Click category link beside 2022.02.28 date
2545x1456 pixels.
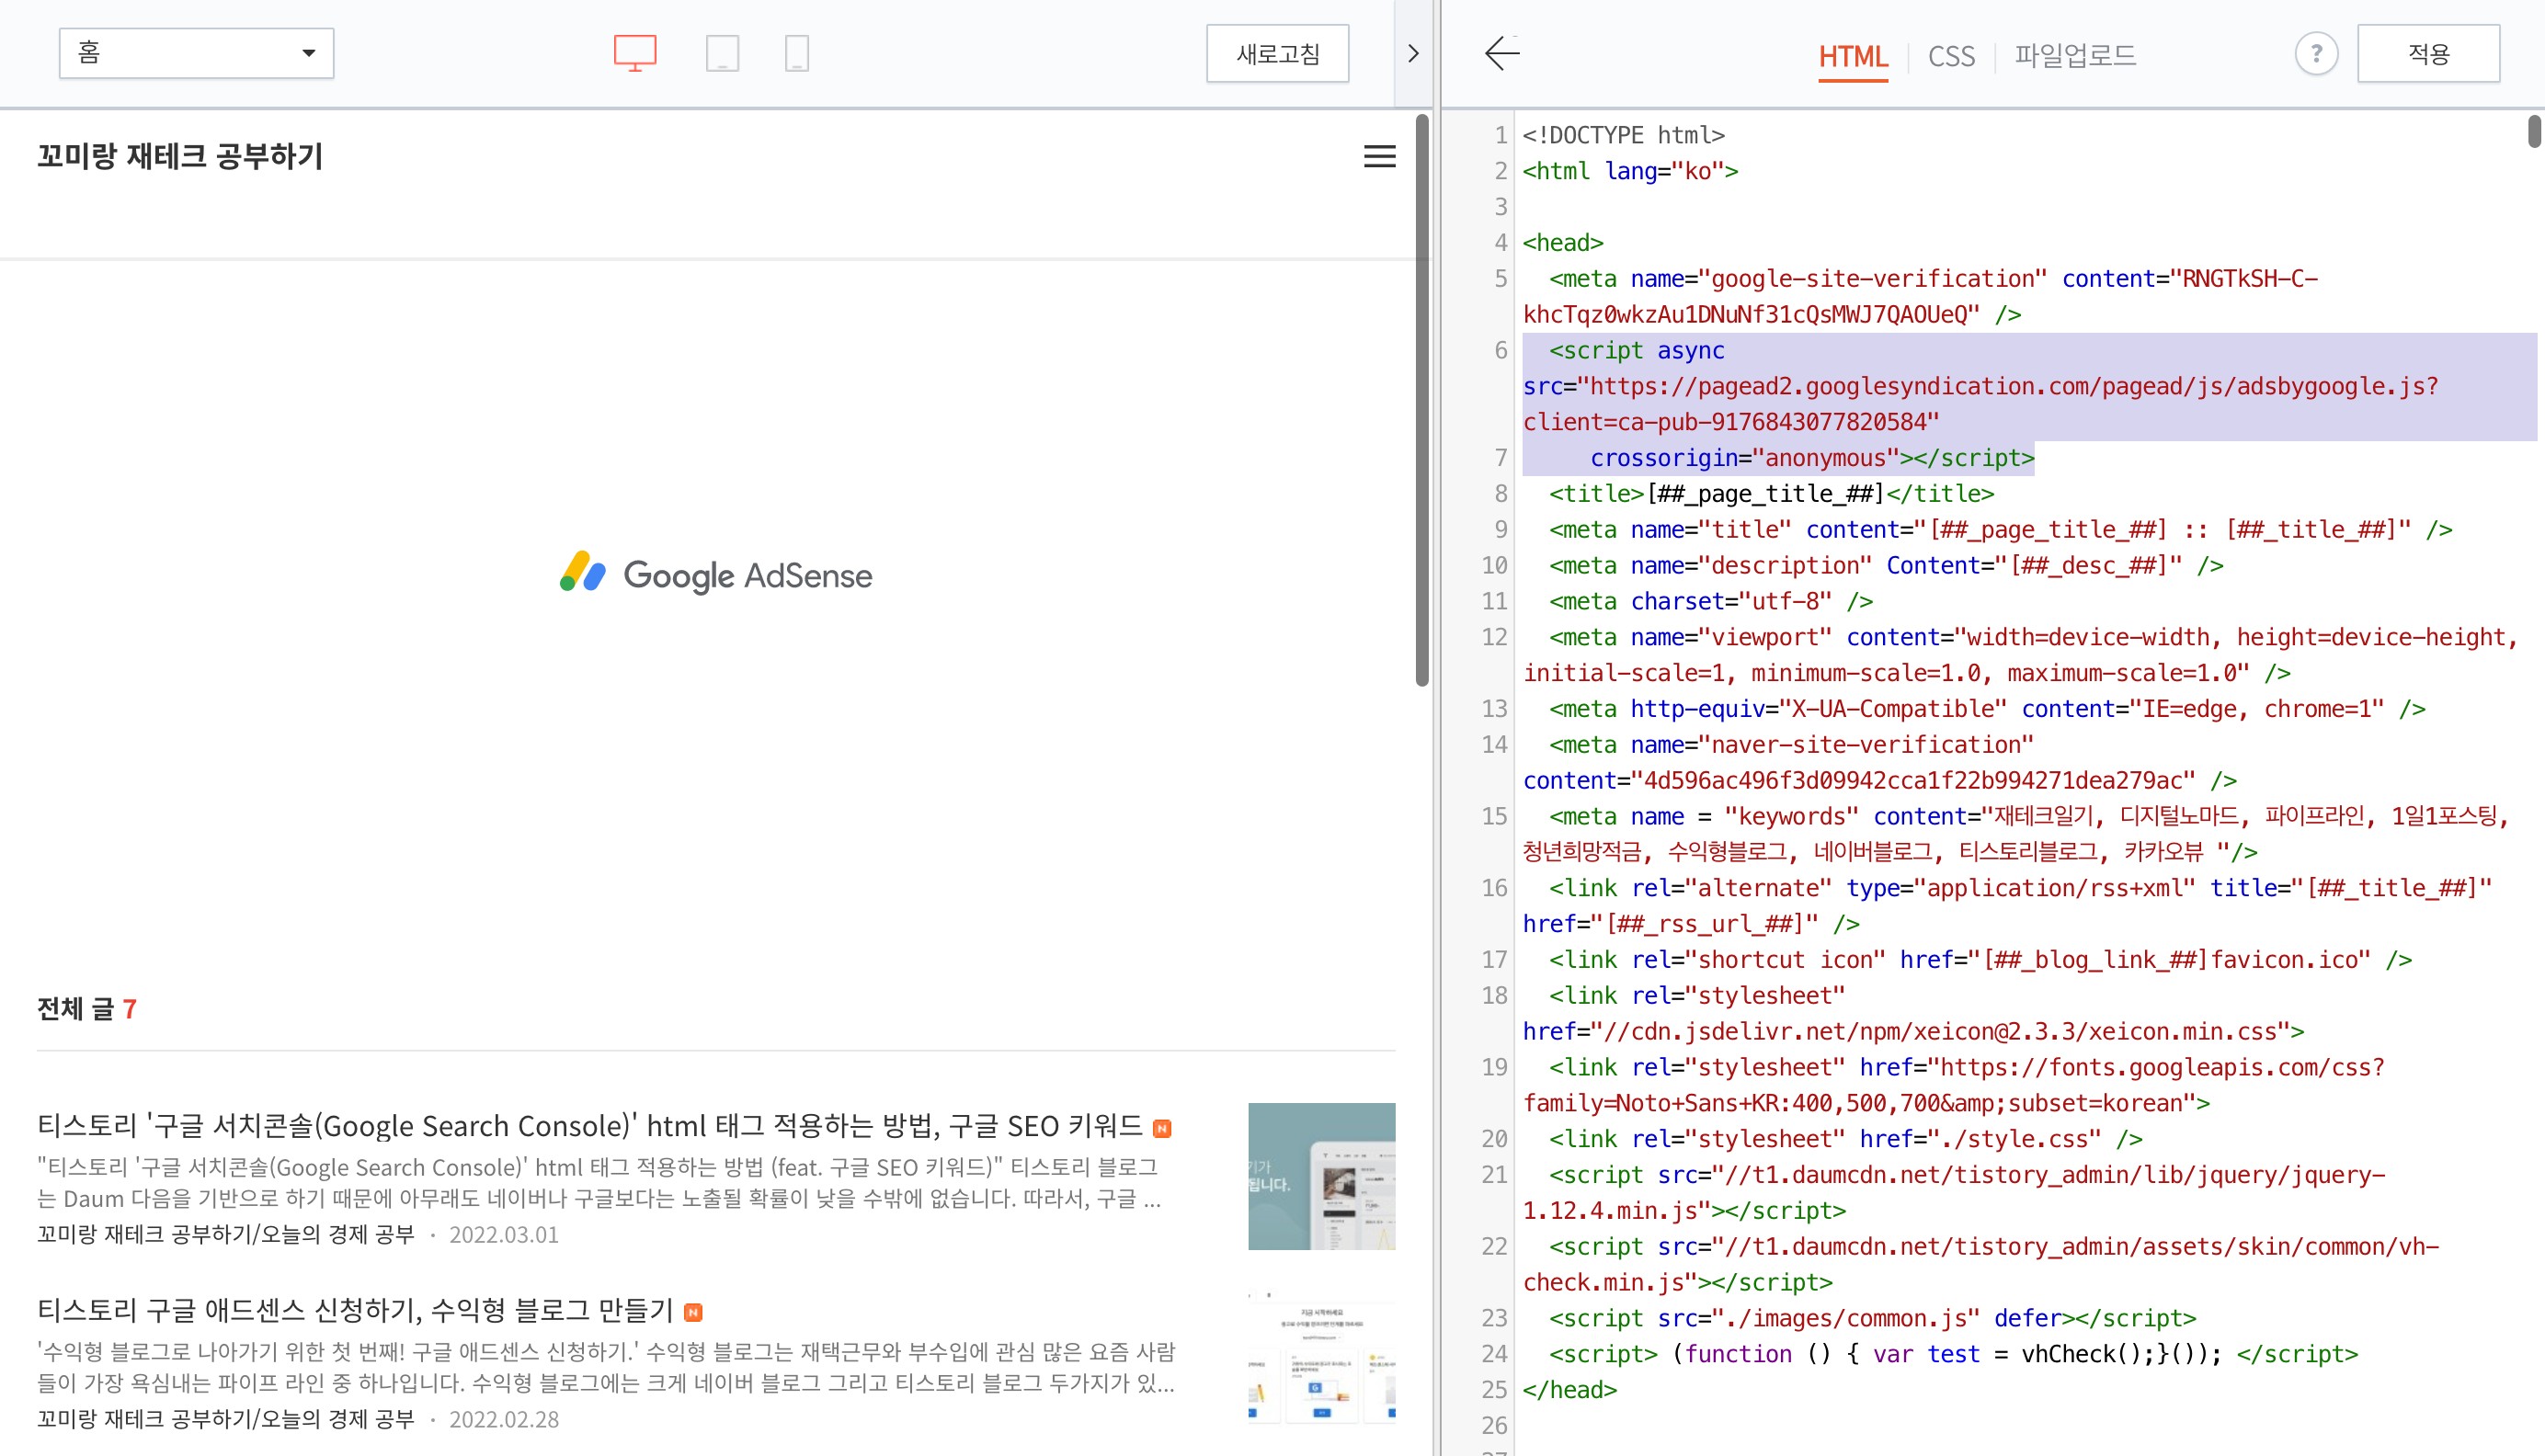click(x=226, y=1420)
